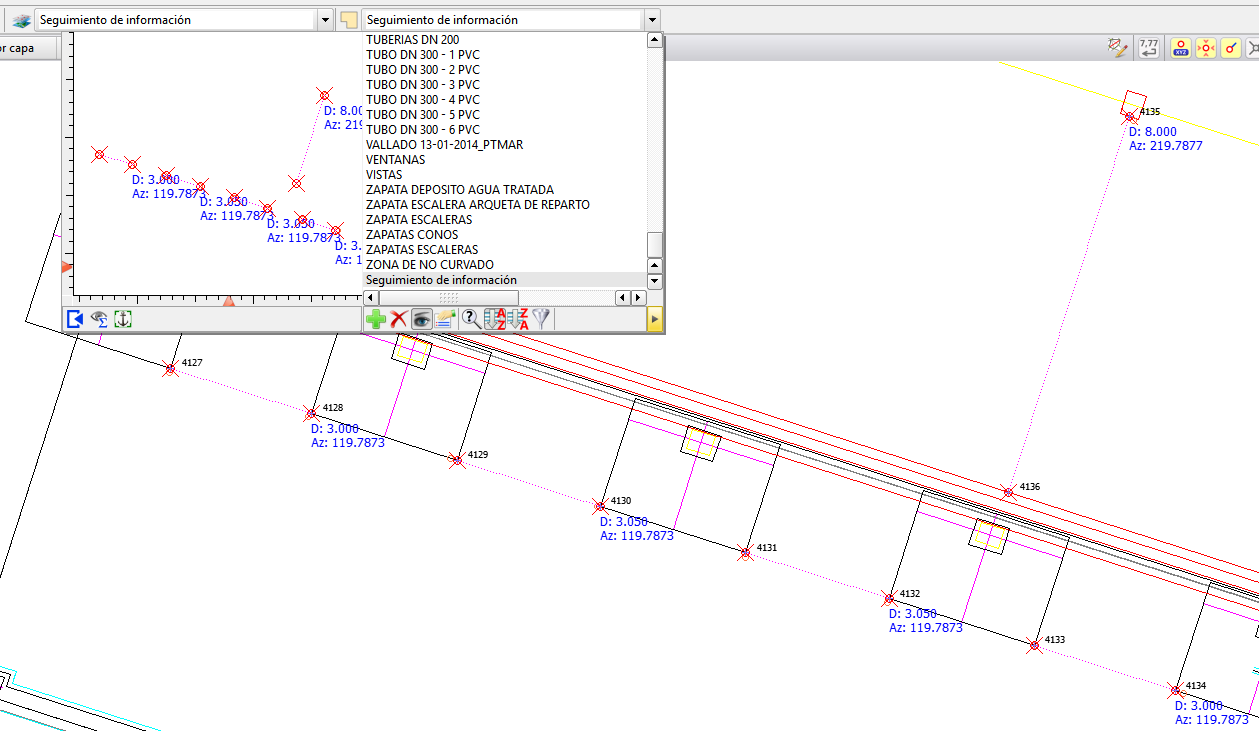Click the red X delete layer icon
Viewport: 1259px width, 731px height.
pyautogui.click(x=399, y=319)
